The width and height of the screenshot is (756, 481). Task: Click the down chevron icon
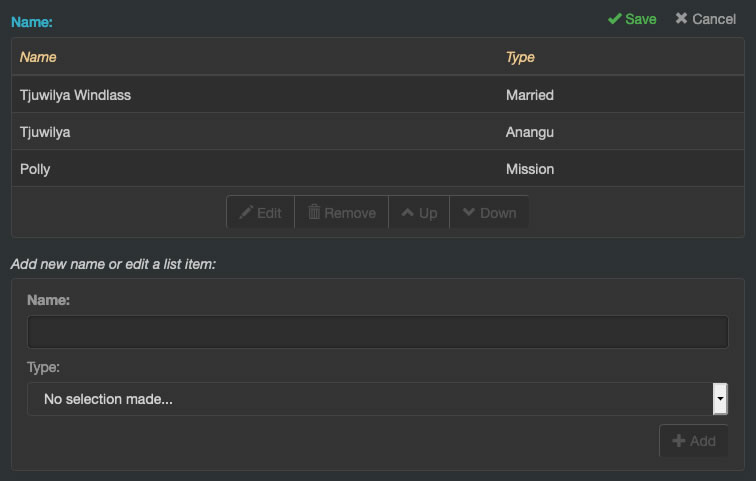tap(469, 212)
